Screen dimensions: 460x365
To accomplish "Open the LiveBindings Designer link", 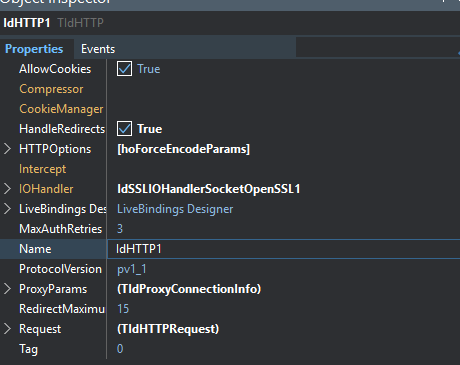I will tap(175, 209).
